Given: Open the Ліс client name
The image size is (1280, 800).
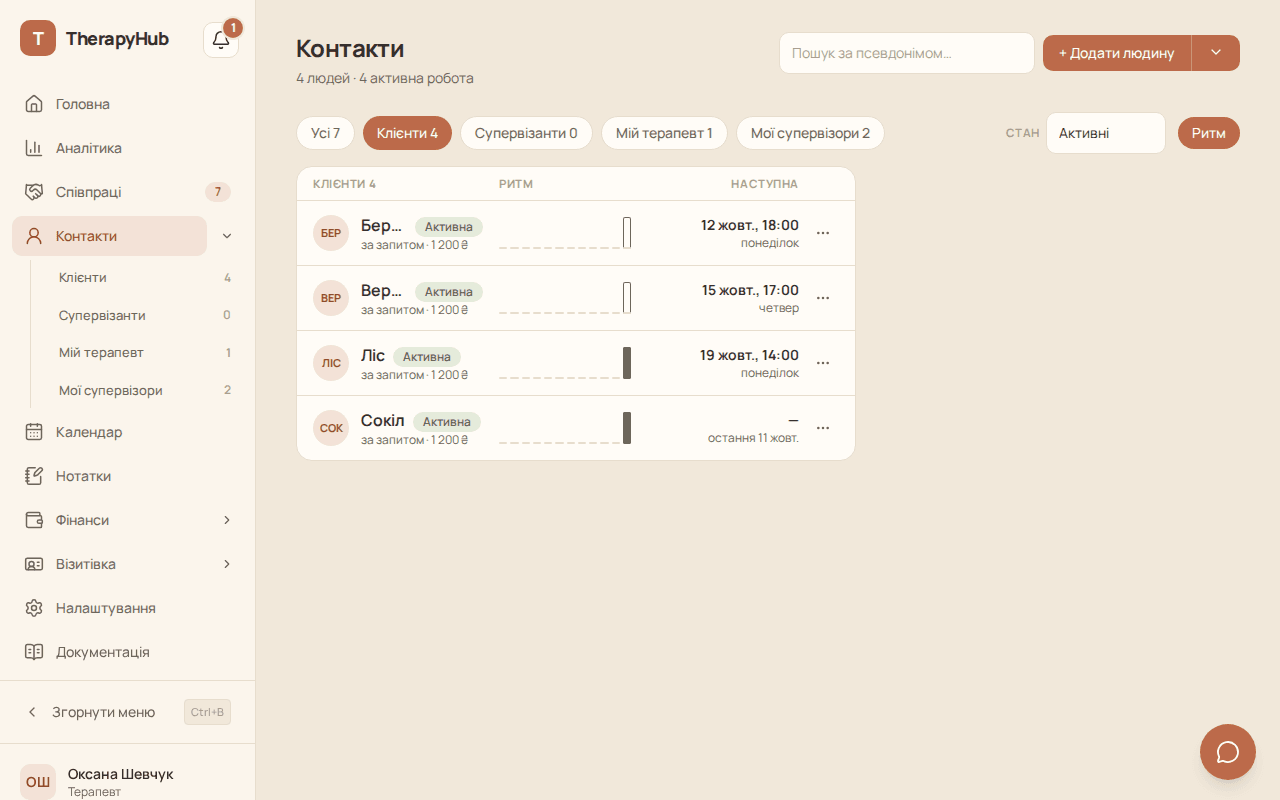Looking at the screenshot, I should [x=373, y=355].
